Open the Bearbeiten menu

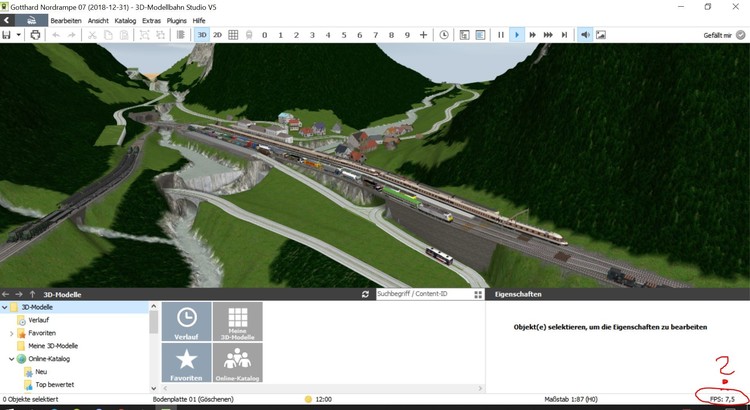coord(67,20)
